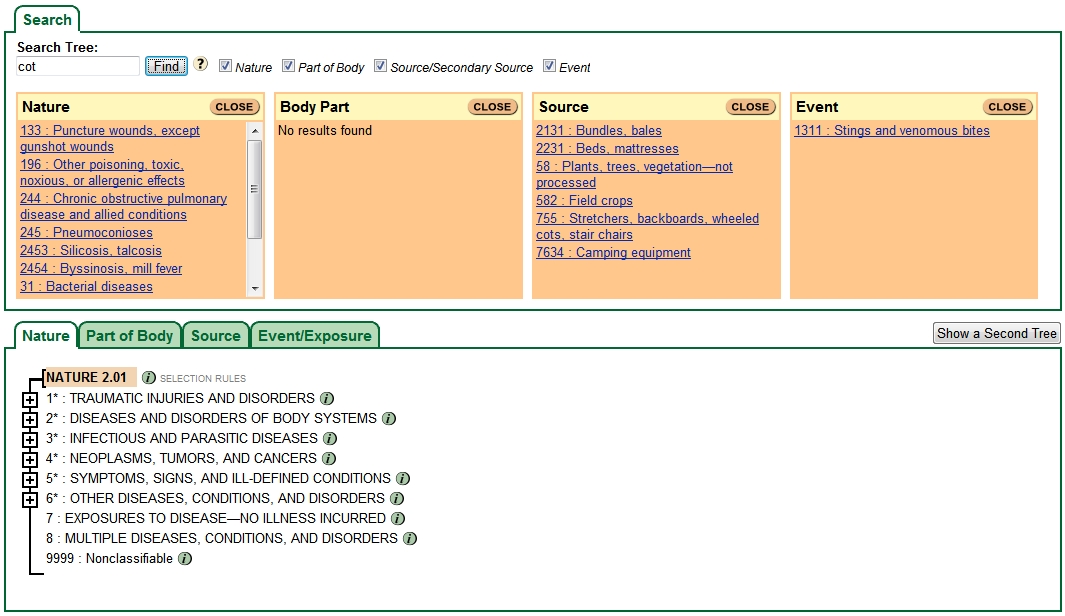Image resolution: width=1065 pixels, height=616 pixels.
Task: Click info icon for Traumatic Injuries and Disorders
Action: pos(326,398)
